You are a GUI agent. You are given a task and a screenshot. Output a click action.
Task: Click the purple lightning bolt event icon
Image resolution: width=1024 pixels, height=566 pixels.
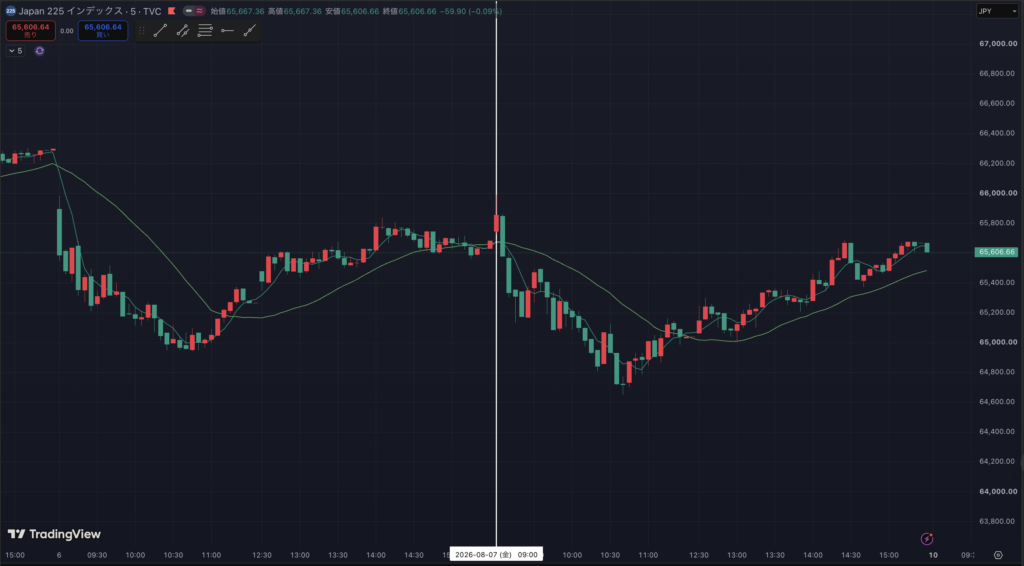(927, 539)
